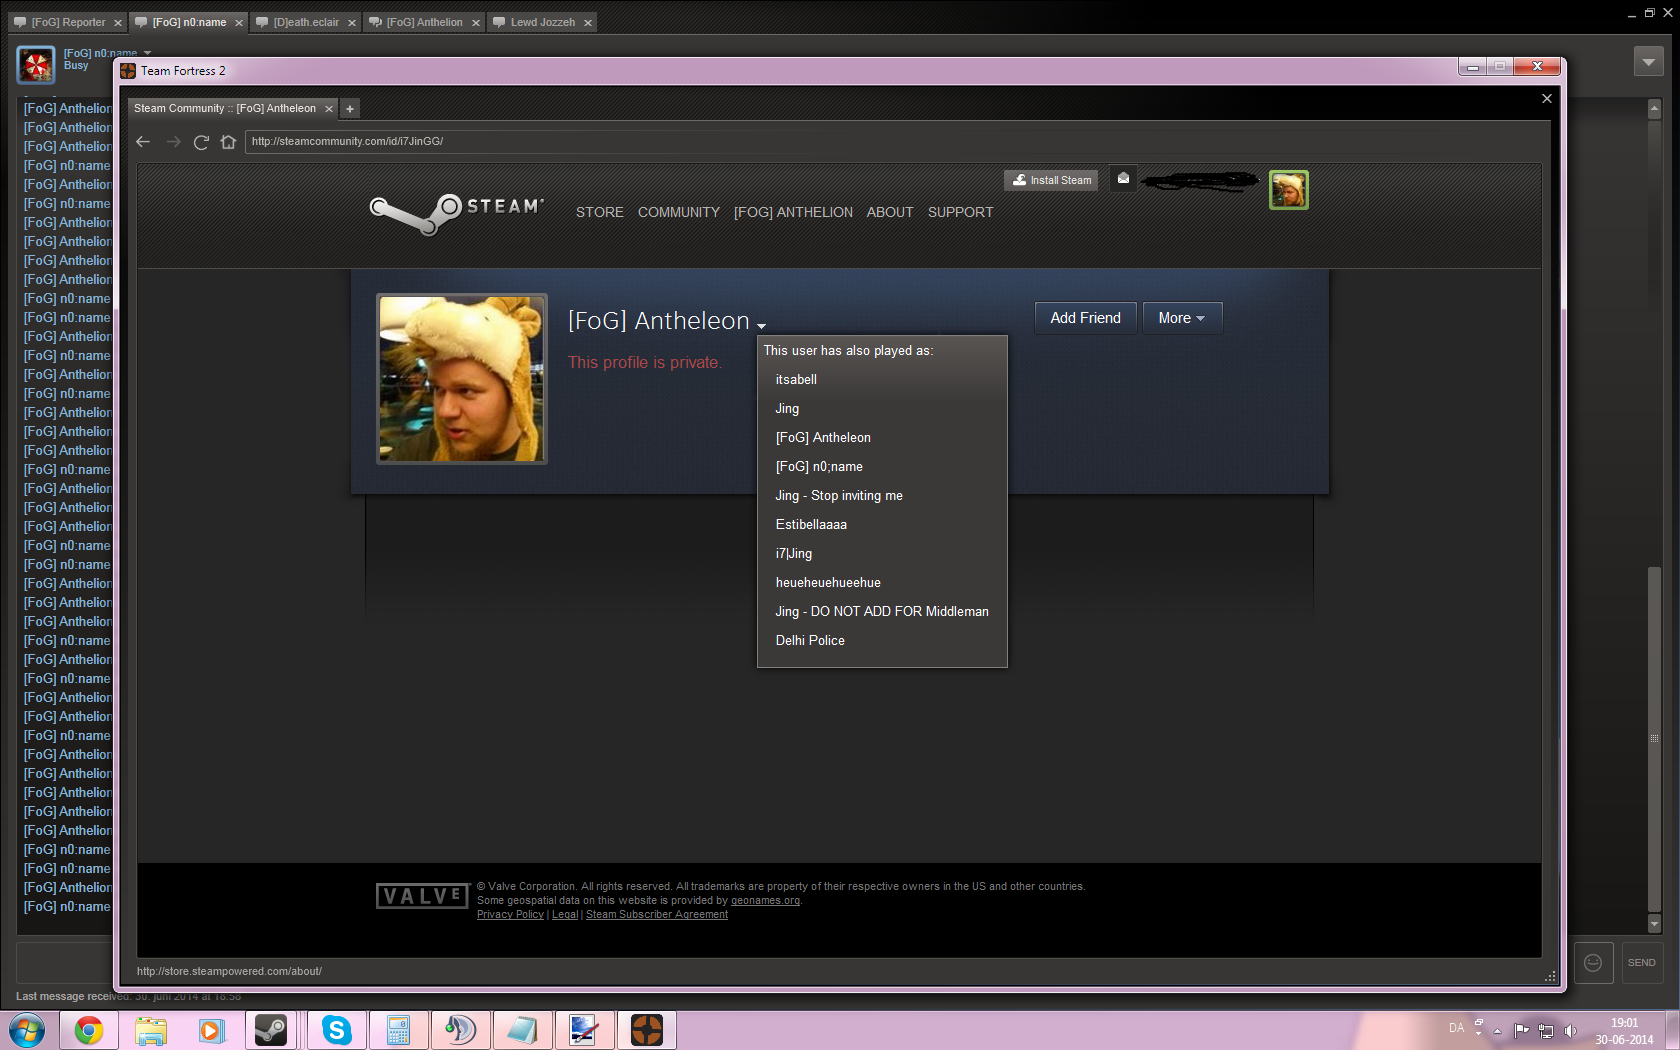
Task: Reload the Steam Community page
Action: [x=201, y=142]
